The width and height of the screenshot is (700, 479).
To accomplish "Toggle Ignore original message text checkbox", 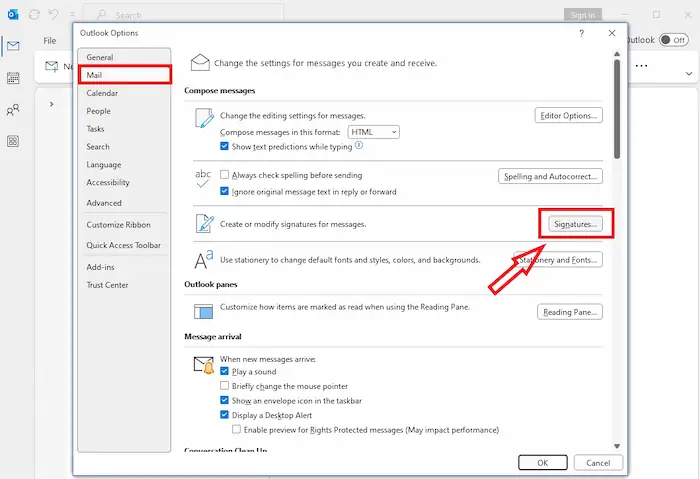I will click(x=225, y=191).
